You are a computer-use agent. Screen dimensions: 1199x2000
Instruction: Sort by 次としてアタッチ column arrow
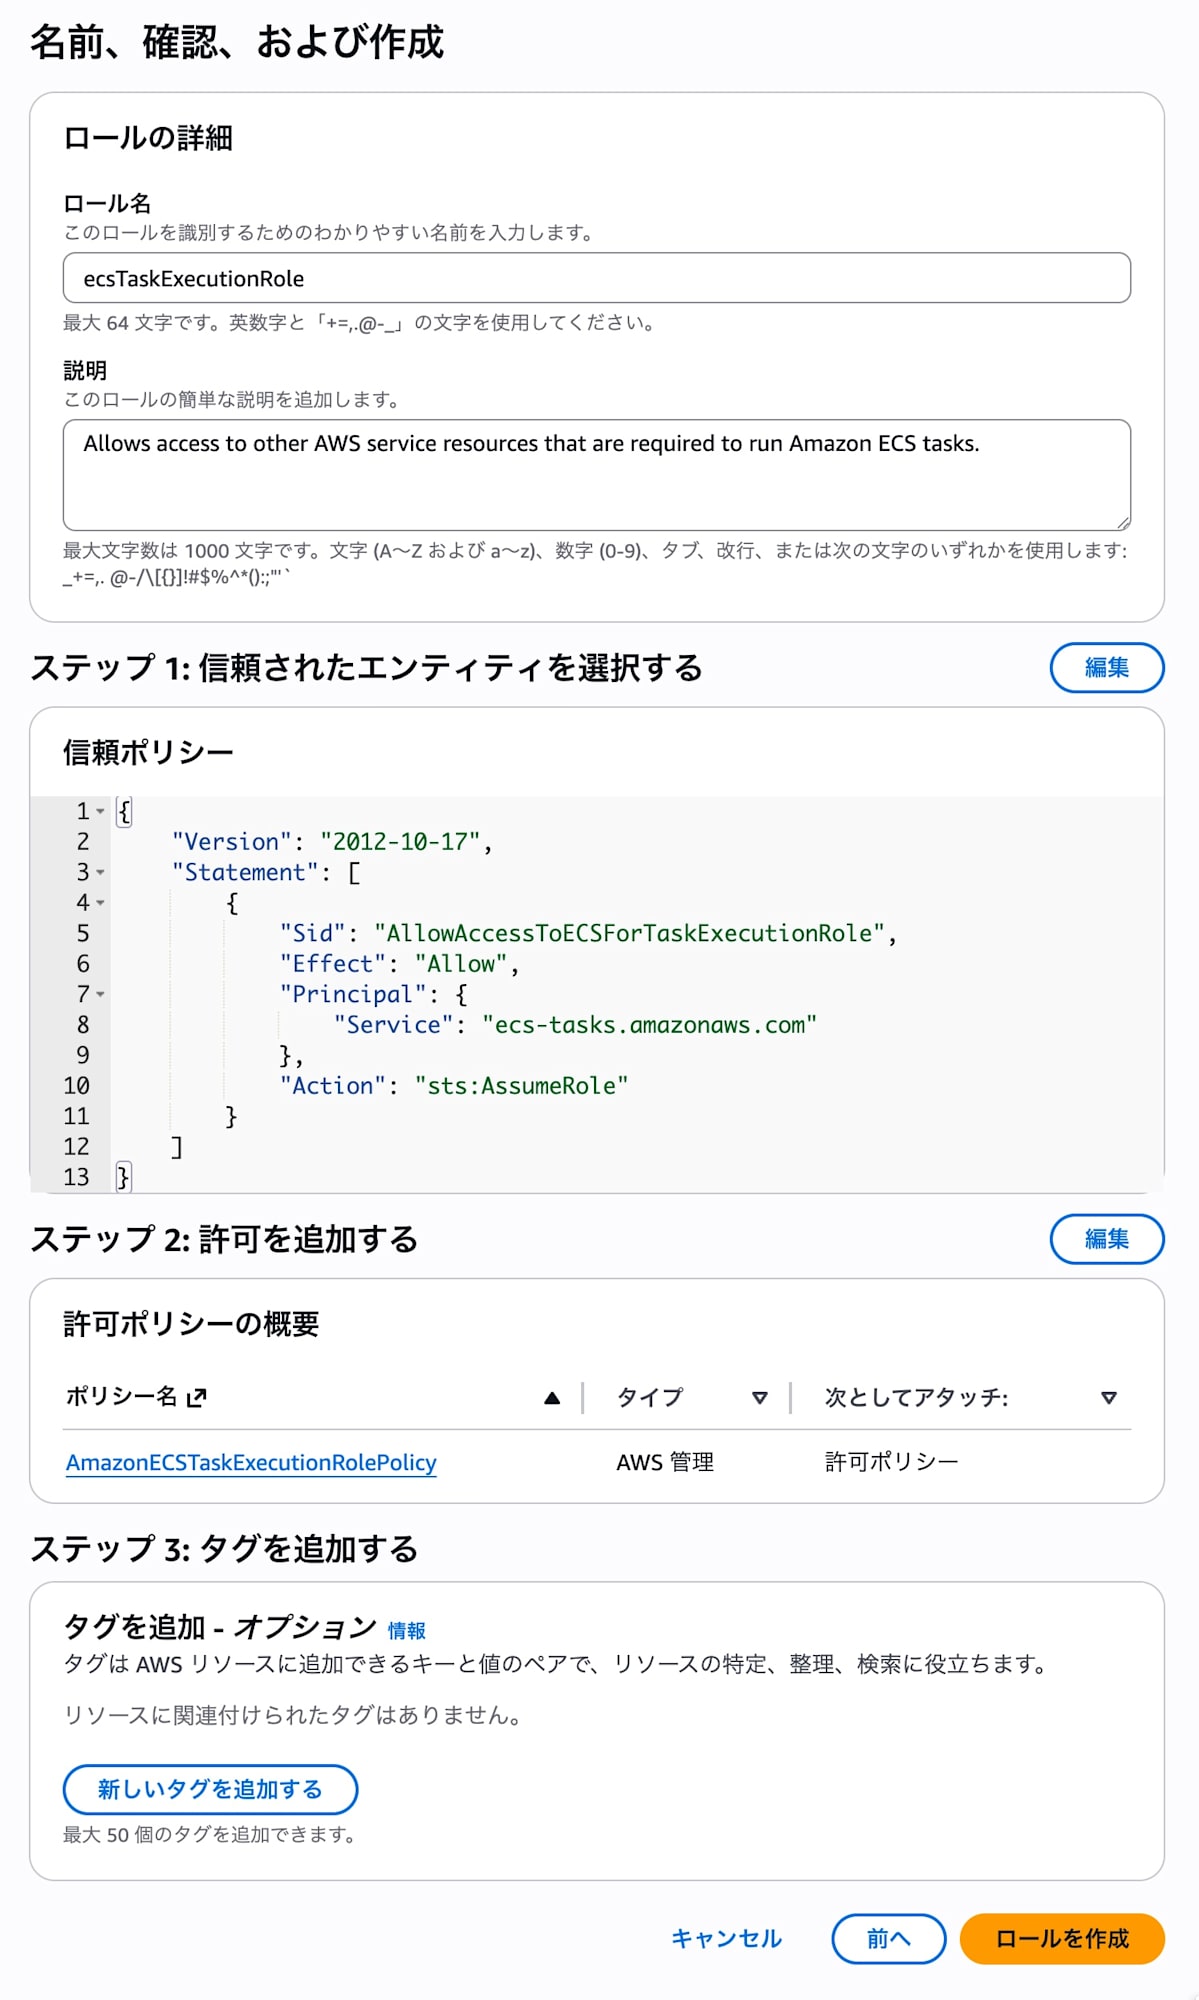(x=1109, y=1398)
